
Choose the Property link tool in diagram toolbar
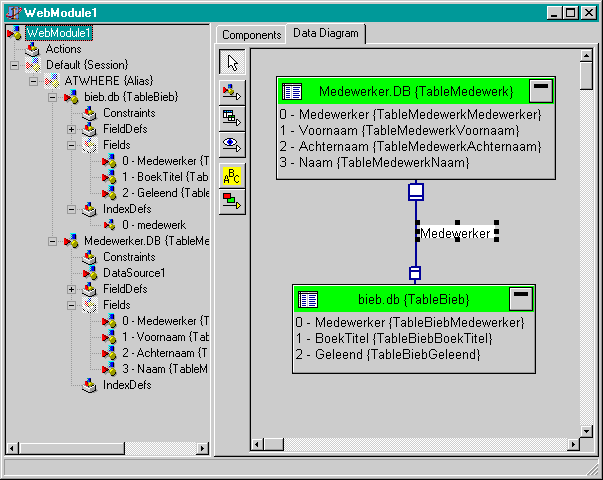click(231, 92)
